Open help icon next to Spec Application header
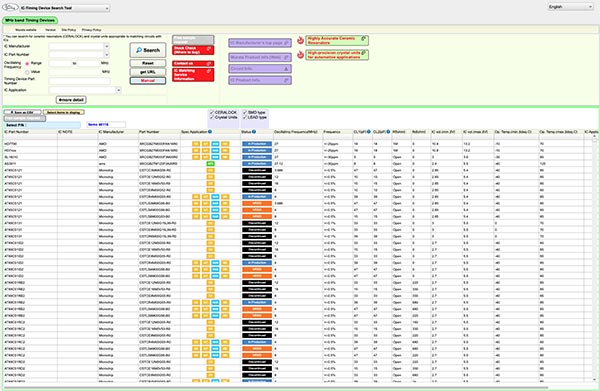This screenshot has height=391, width=600. point(210,132)
